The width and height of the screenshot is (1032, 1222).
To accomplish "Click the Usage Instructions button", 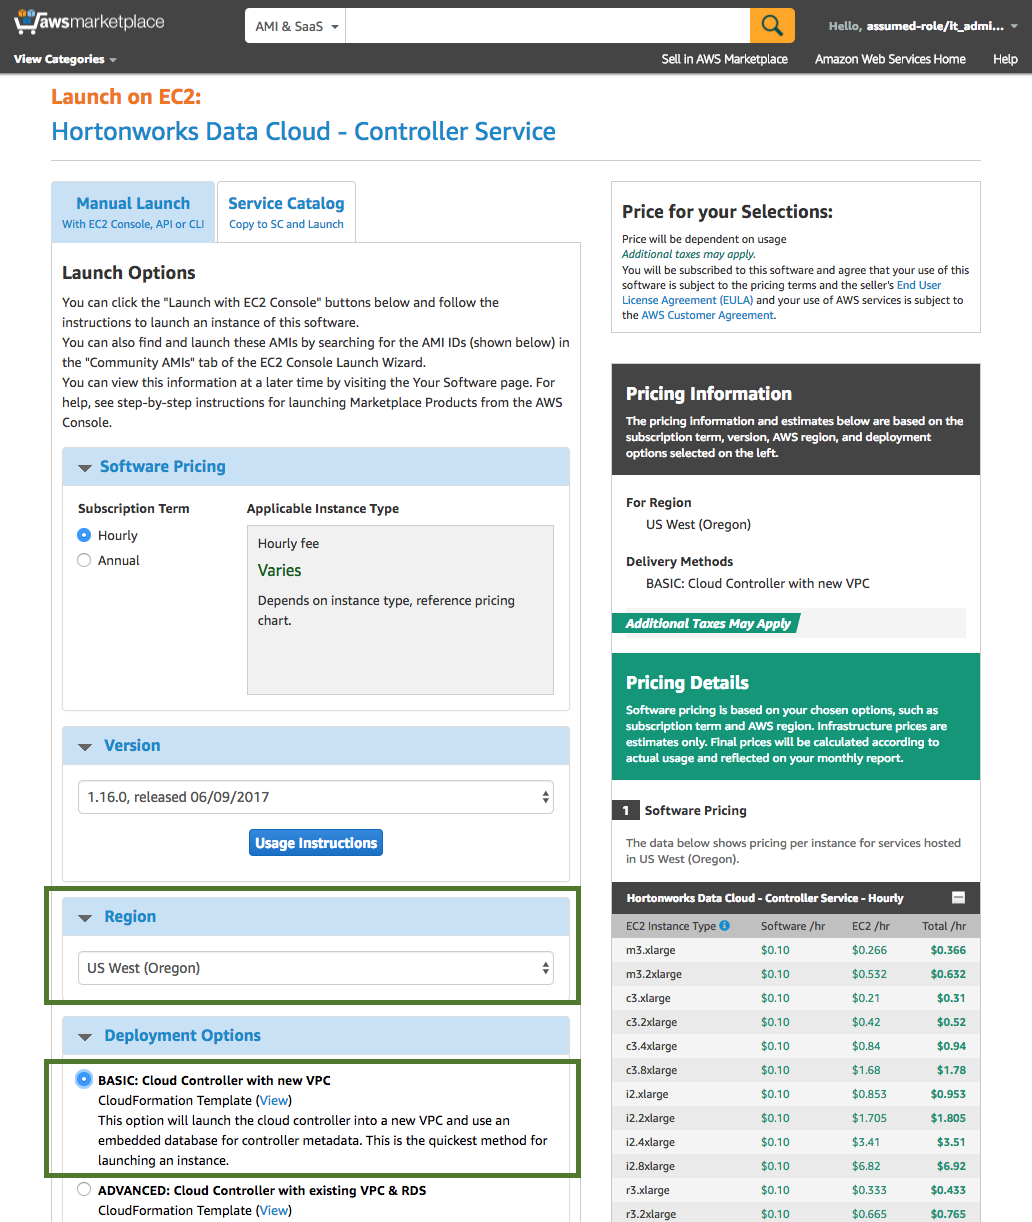I will (x=315, y=842).
